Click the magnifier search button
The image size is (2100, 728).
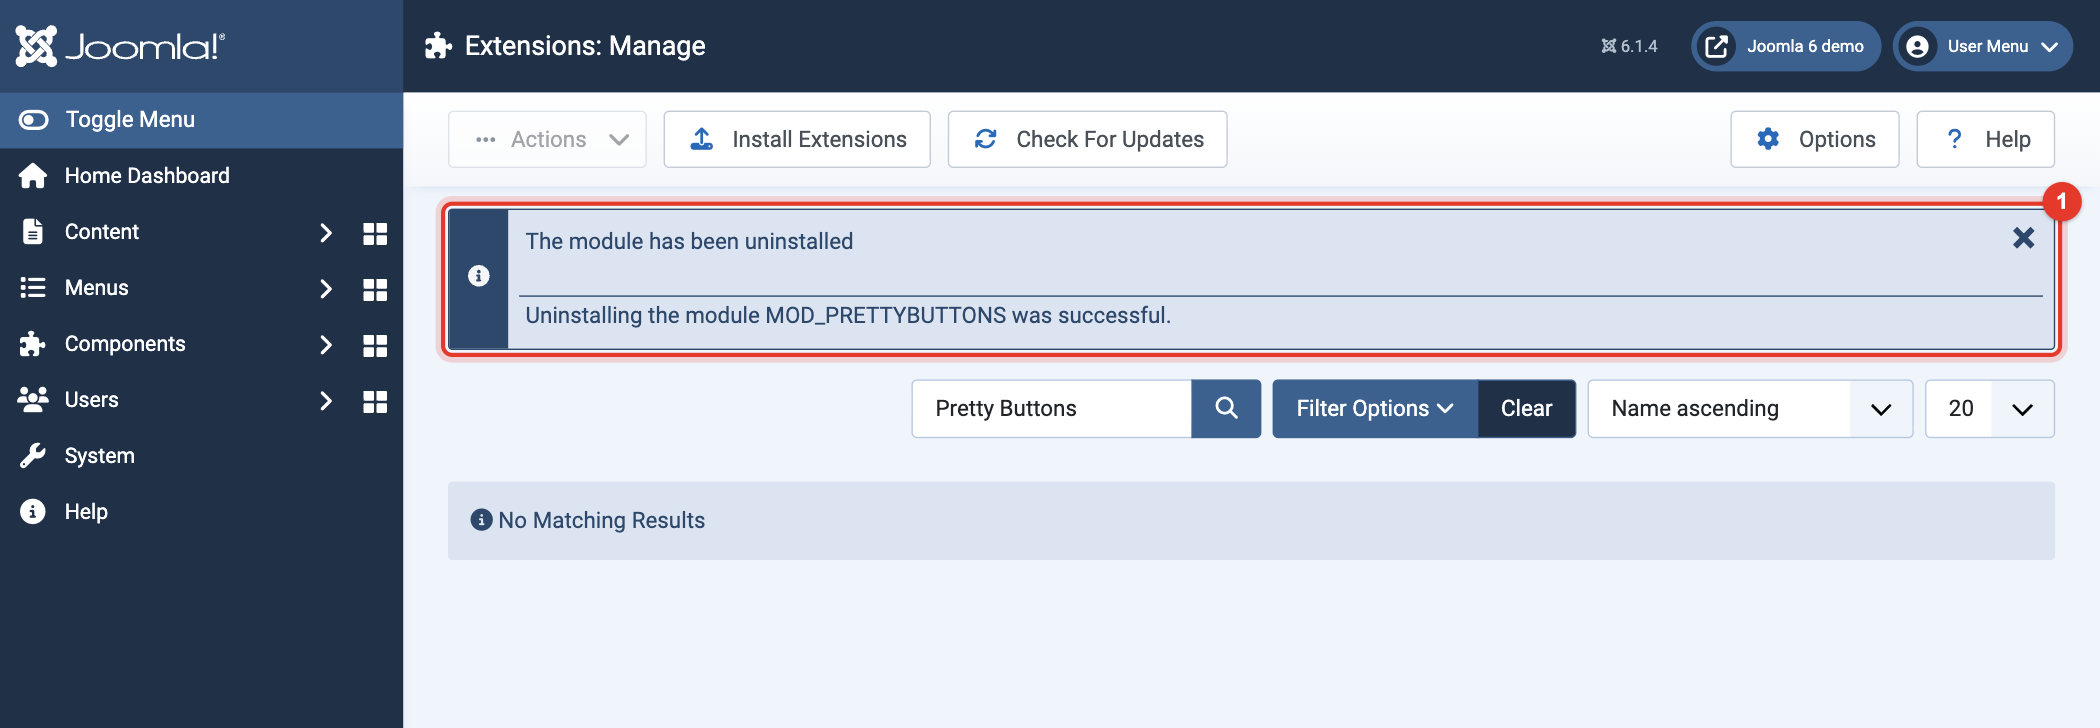1226,408
